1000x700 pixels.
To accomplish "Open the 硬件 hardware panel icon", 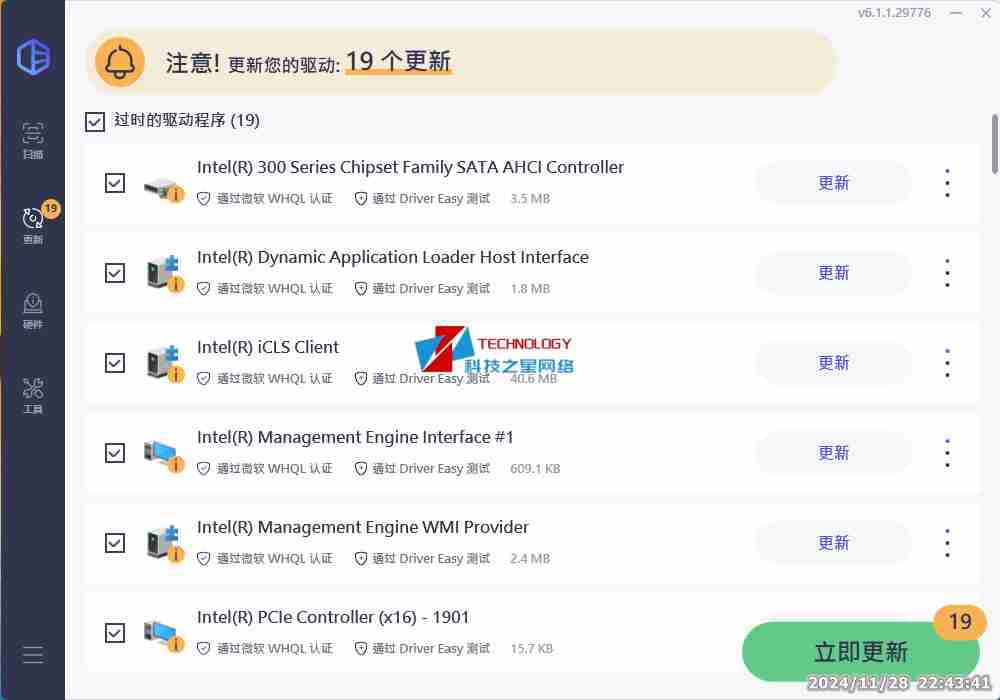I will tap(33, 309).
